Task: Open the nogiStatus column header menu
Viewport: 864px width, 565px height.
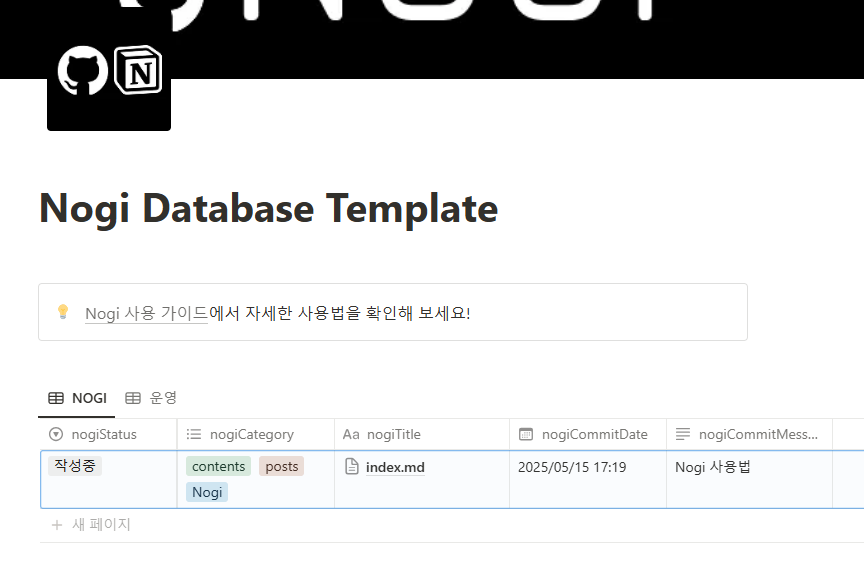Action: click(108, 434)
